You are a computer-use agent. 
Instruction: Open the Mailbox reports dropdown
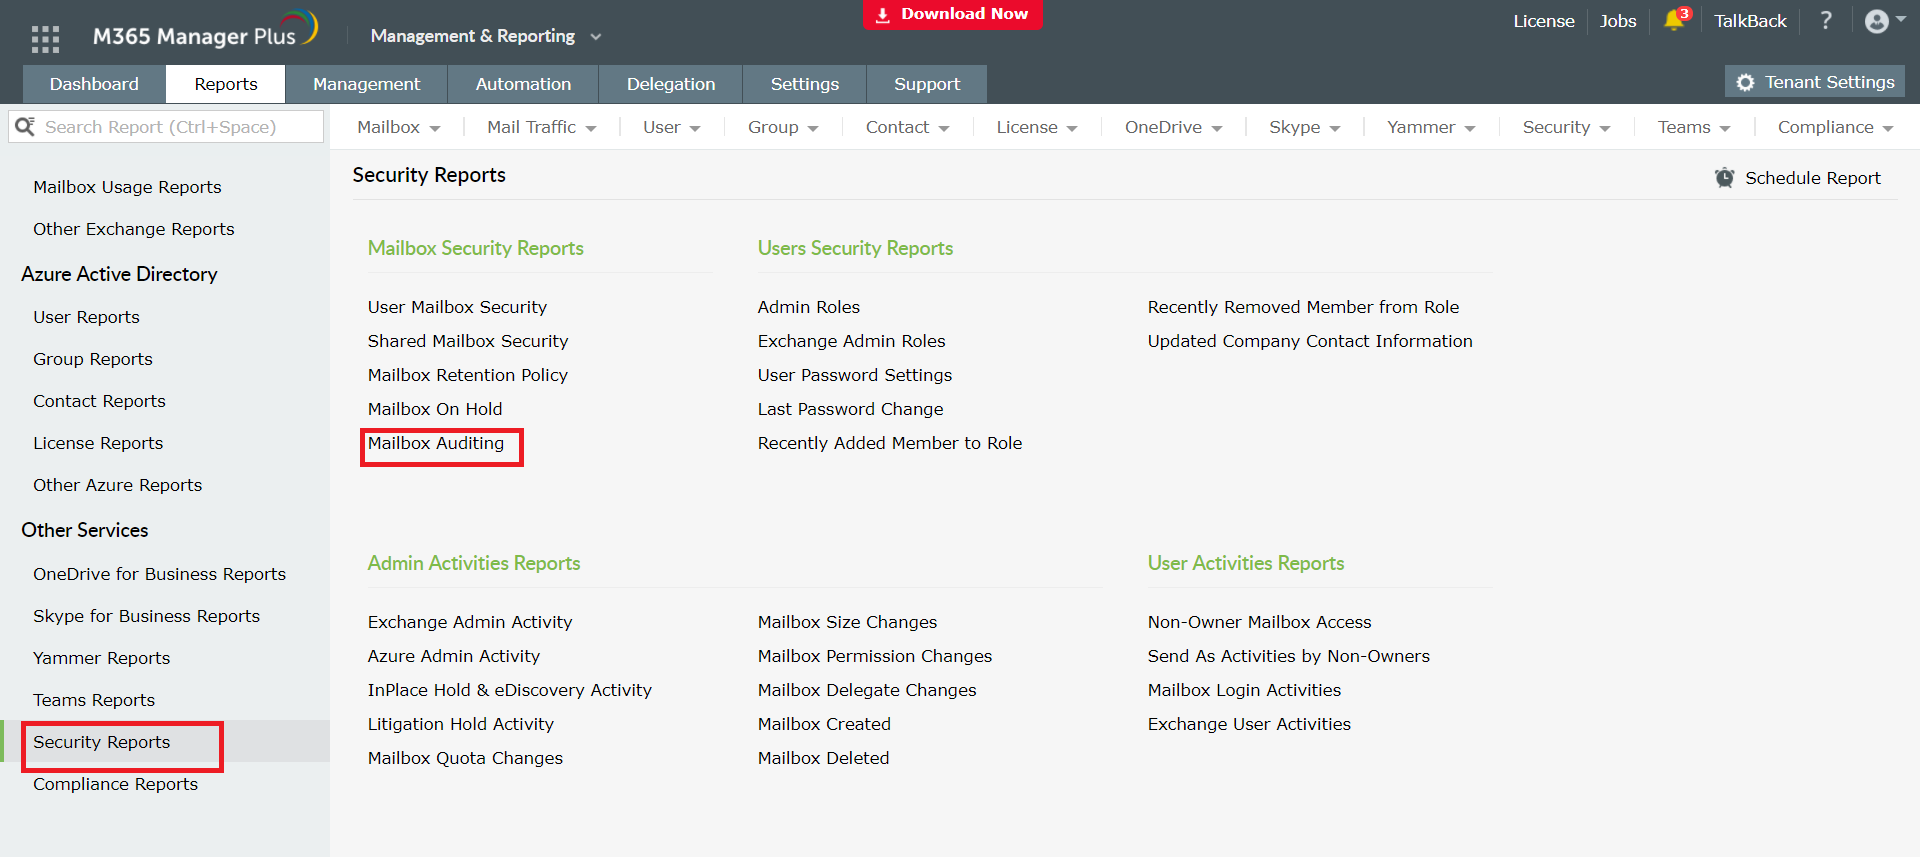(x=399, y=127)
